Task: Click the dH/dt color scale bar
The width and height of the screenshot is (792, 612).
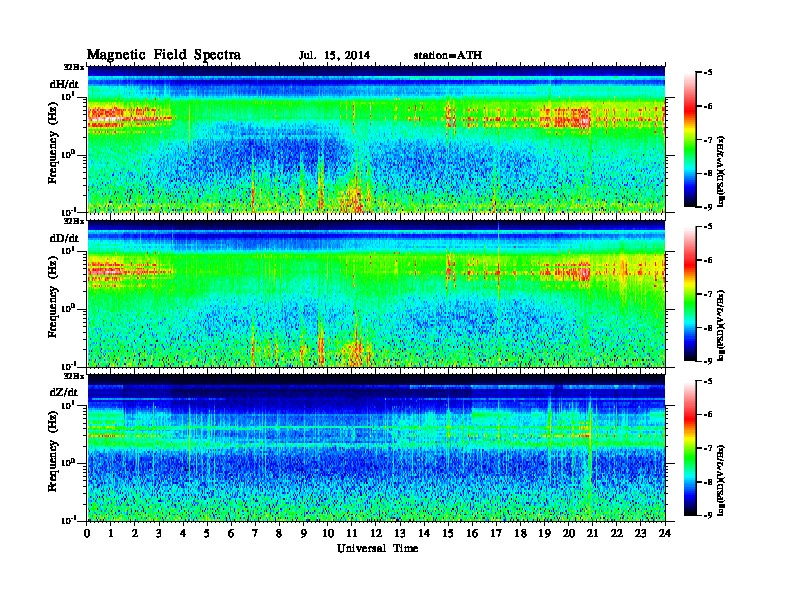Action: (x=689, y=140)
